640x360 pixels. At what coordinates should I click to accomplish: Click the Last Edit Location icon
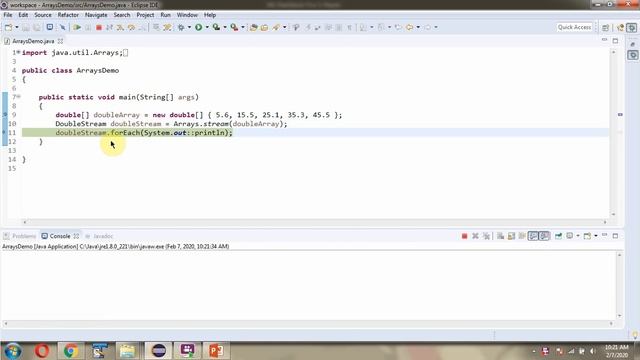click(398, 27)
